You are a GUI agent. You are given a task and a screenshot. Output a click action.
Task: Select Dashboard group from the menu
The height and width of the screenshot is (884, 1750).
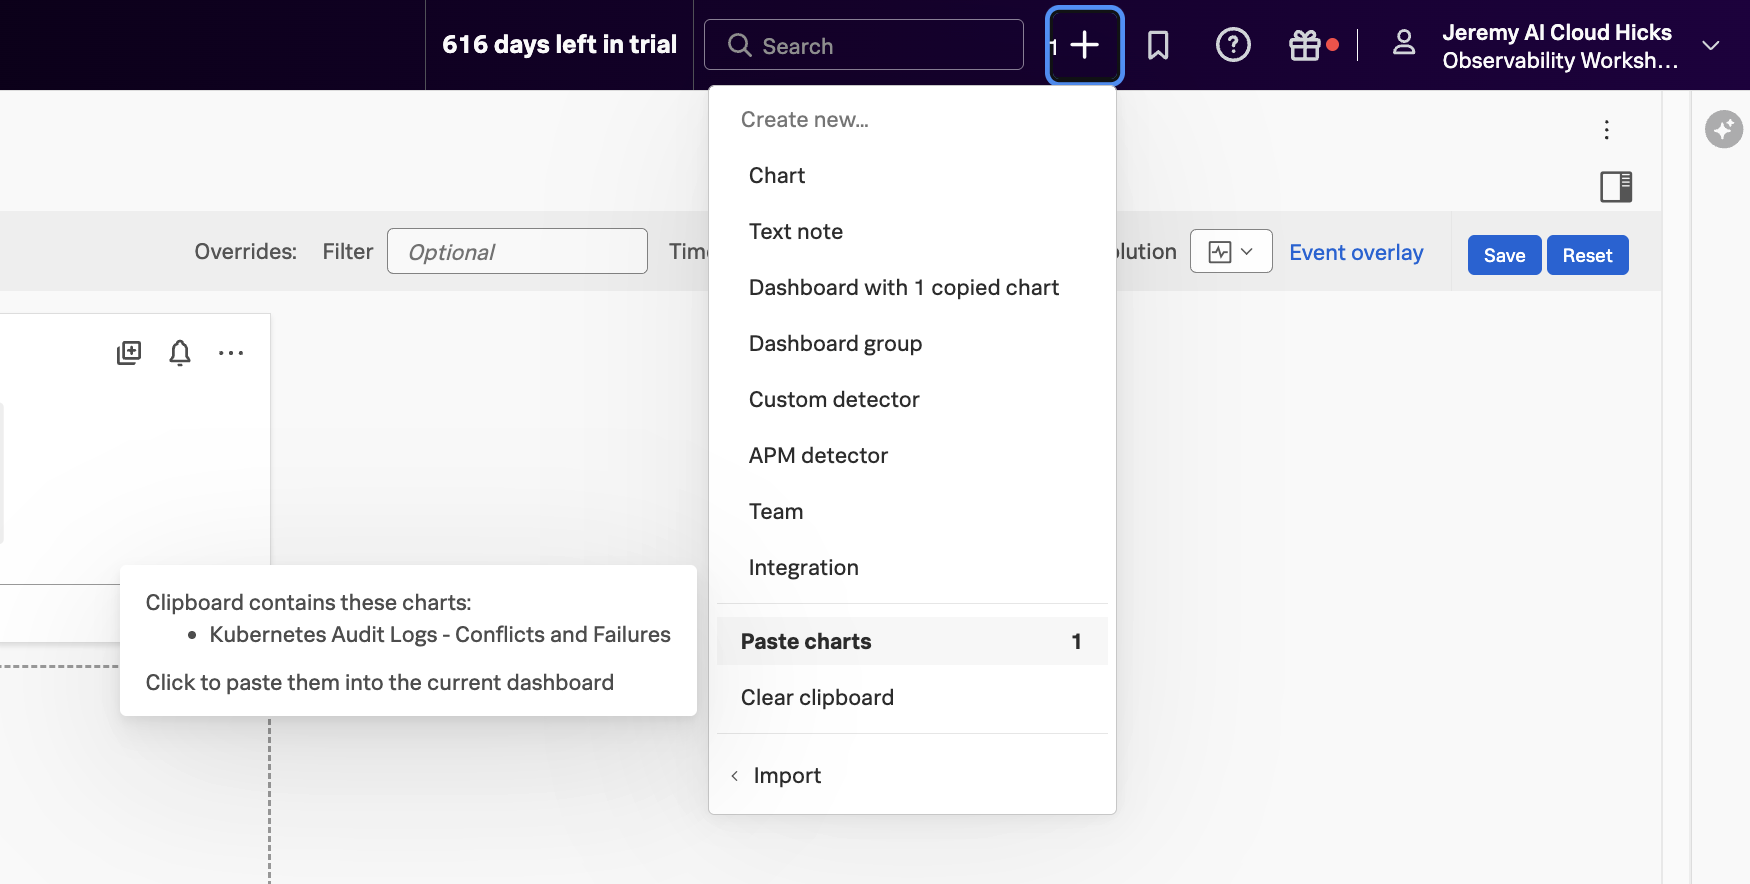pos(835,344)
